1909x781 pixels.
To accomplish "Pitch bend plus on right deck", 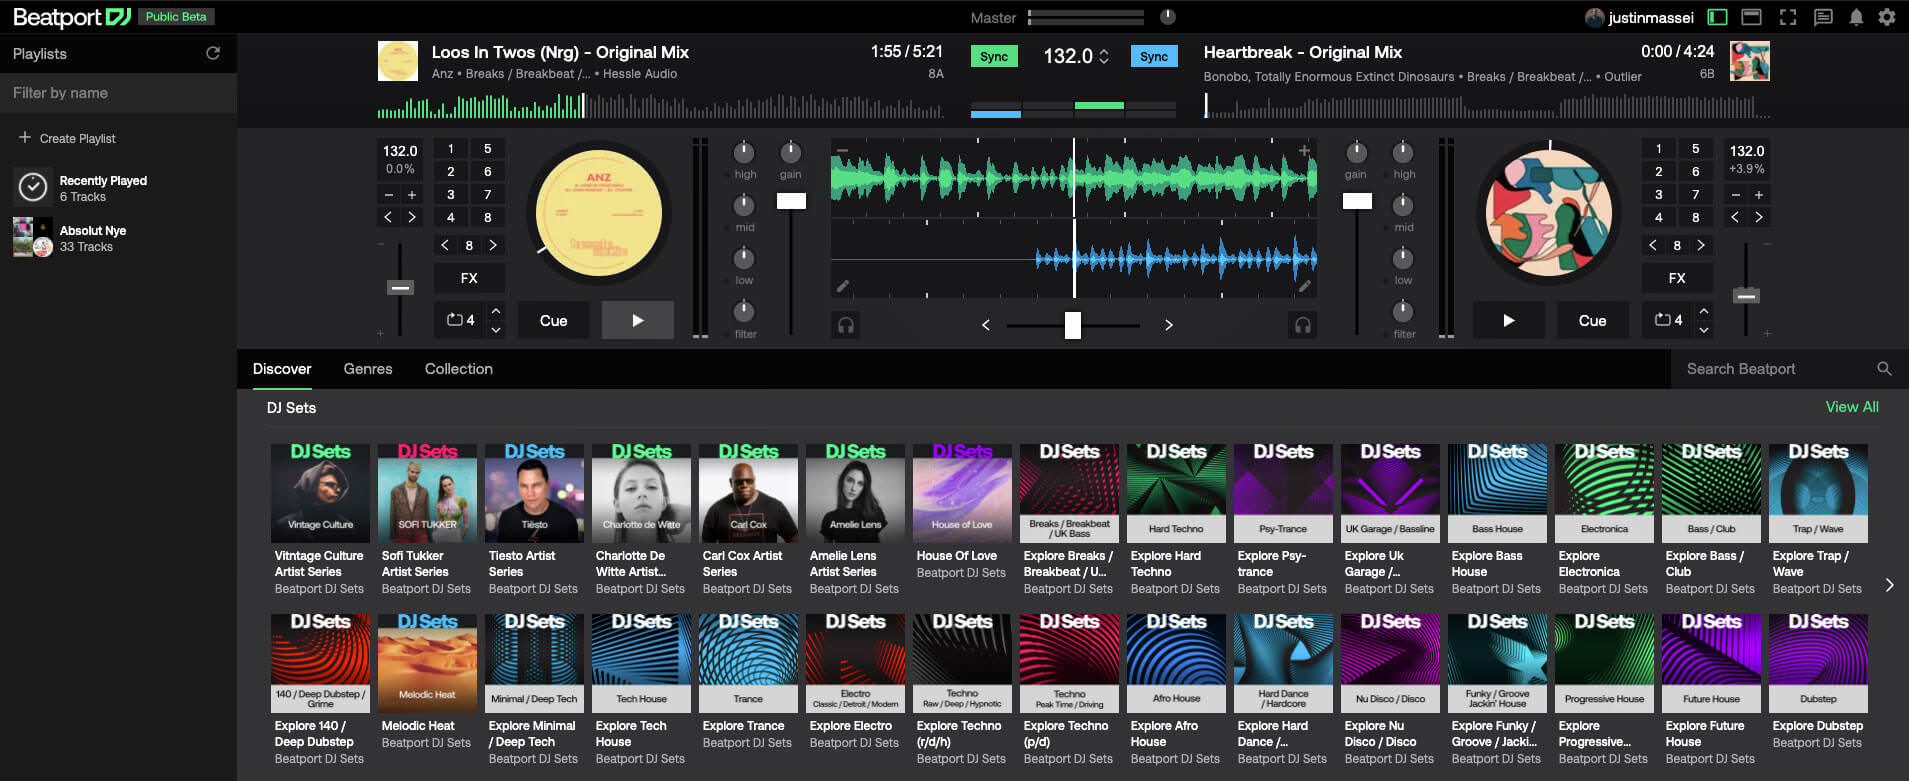I will [1758, 195].
